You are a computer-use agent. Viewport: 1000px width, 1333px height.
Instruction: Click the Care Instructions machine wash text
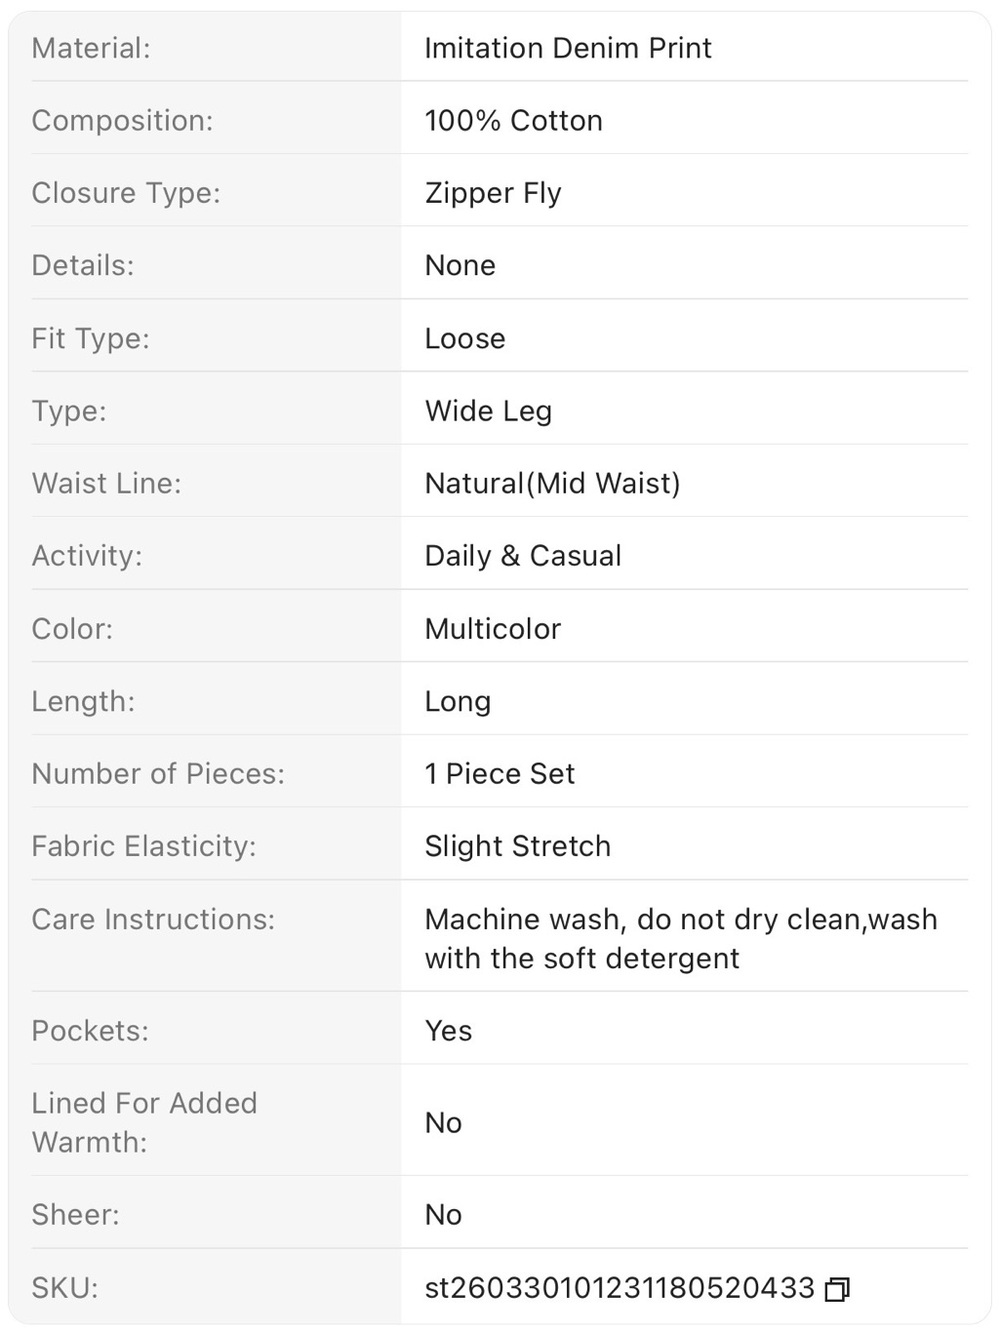tap(681, 939)
